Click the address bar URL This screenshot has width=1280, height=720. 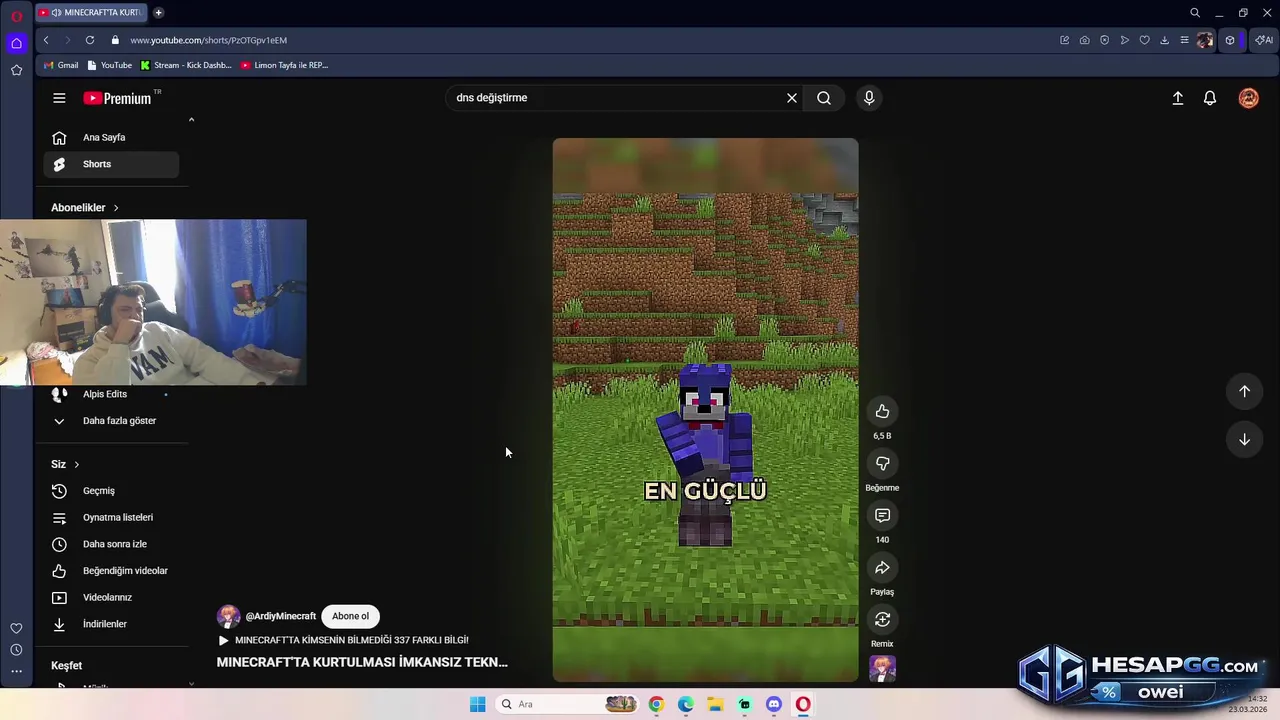pyautogui.click(x=208, y=40)
